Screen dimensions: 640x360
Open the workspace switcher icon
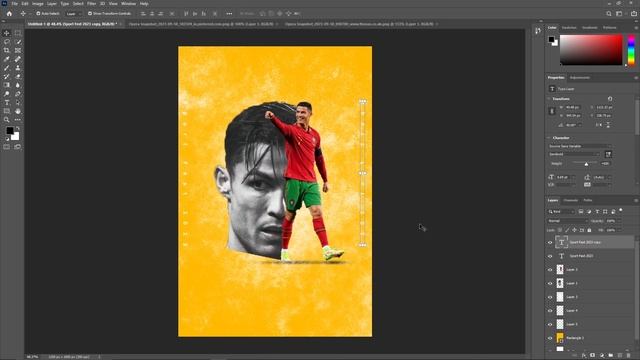[x=619, y=13]
